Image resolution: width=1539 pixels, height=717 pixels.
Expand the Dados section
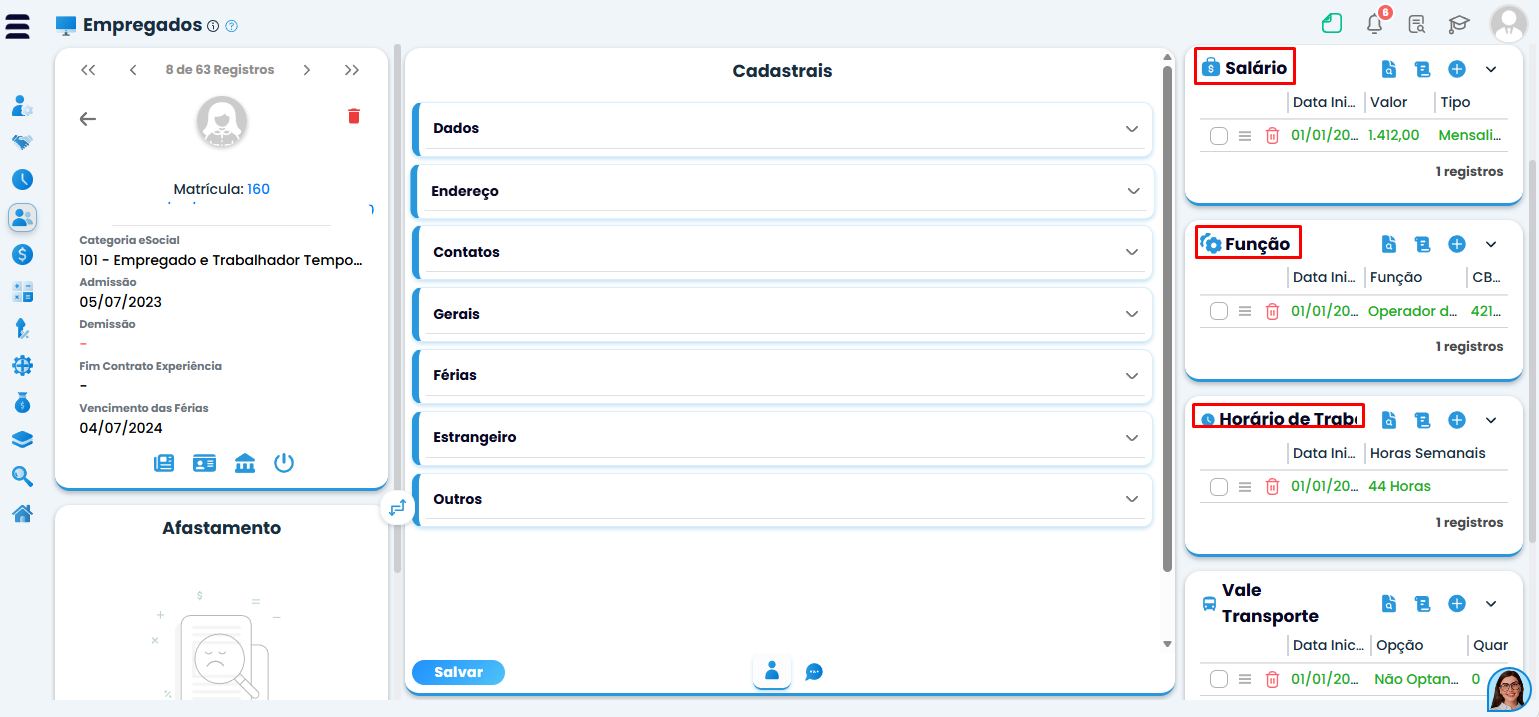coord(782,129)
